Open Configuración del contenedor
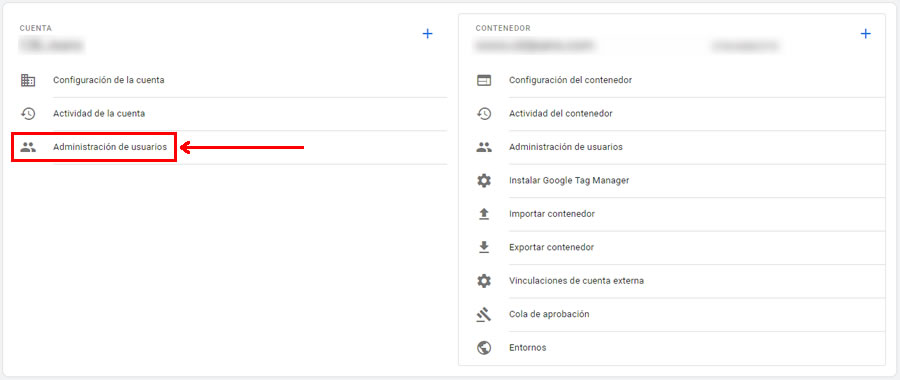The image size is (900, 380). [x=571, y=80]
